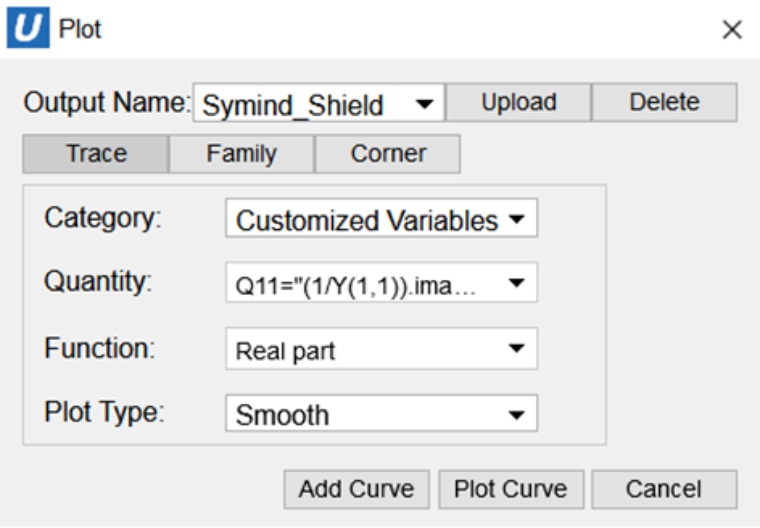Open the Quantity dropdown arrow
This screenshot has width=760, height=528.
[x=516, y=284]
